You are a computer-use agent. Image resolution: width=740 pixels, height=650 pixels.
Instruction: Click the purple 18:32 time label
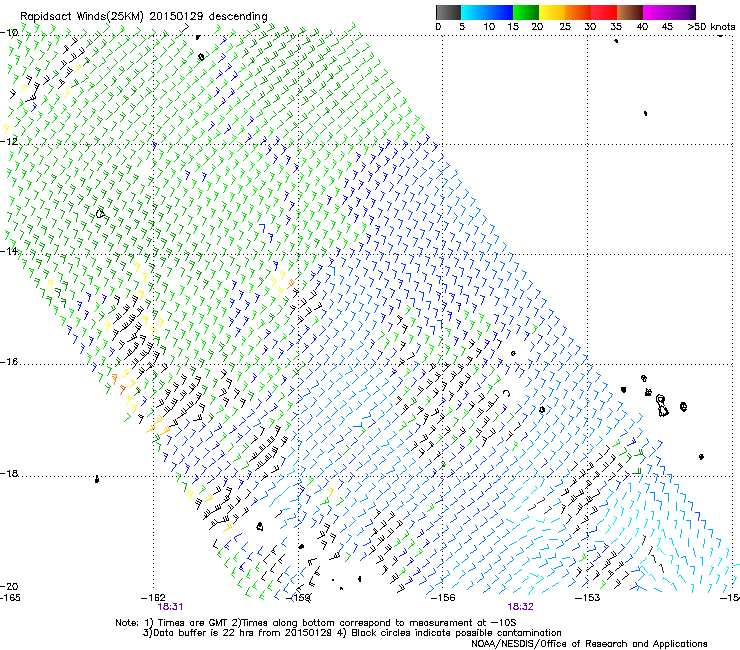(x=521, y=607)
